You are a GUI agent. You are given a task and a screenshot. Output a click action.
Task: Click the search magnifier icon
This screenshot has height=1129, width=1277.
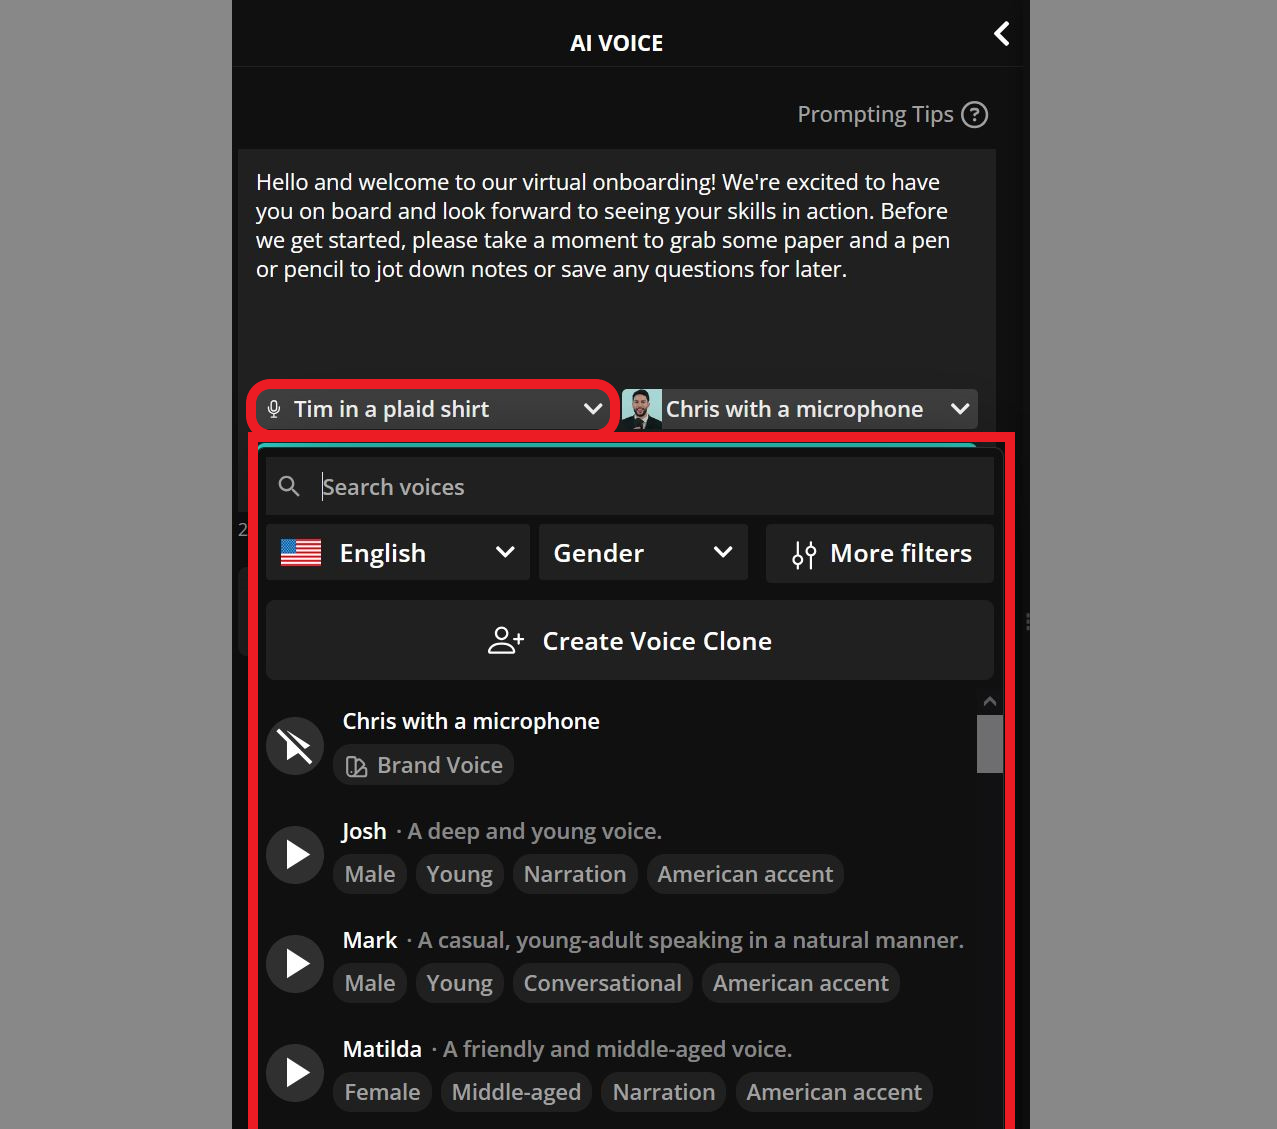click(289, 486)
